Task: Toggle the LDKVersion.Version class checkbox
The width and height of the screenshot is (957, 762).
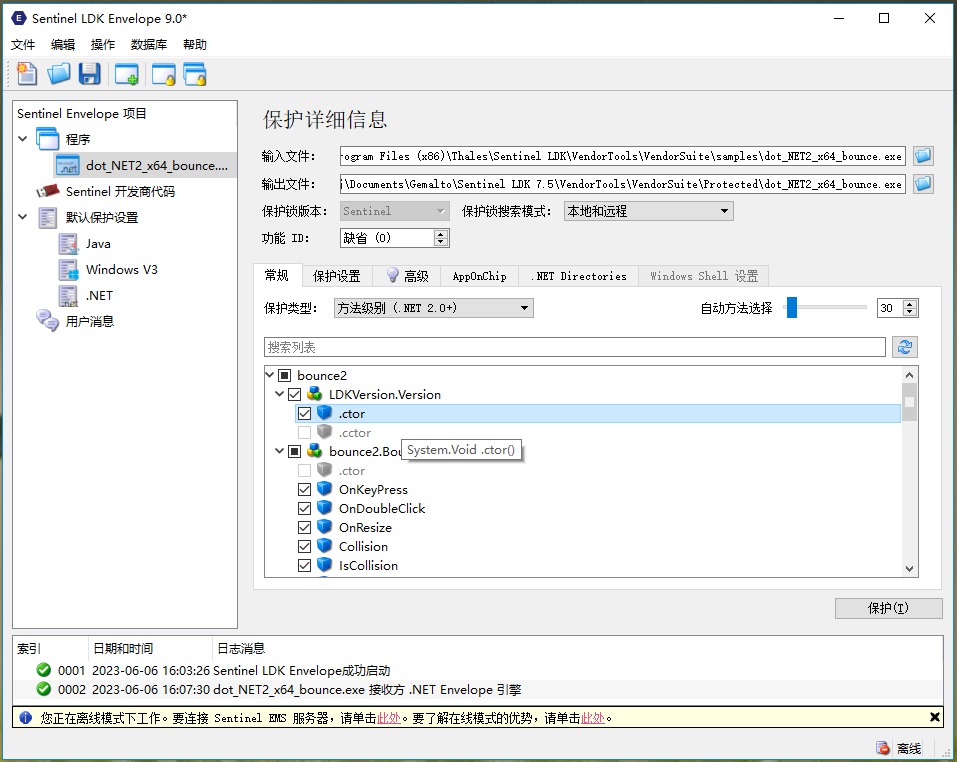Action: (x=294, y=395)
